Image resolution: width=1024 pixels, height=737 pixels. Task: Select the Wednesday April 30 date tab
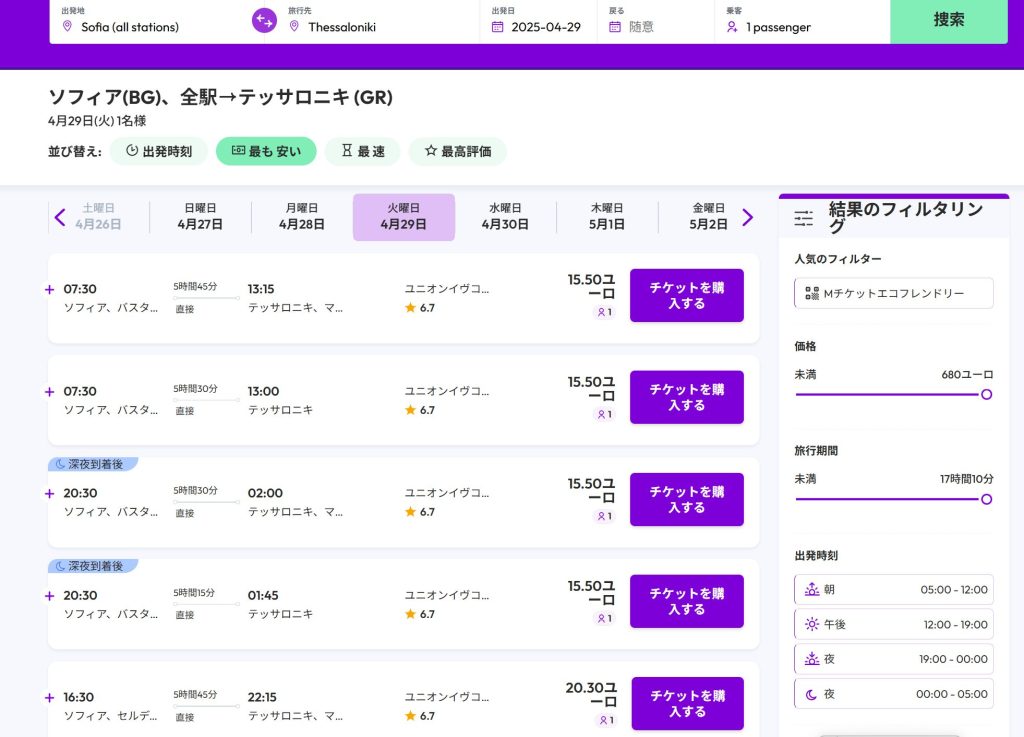(505, 217)
